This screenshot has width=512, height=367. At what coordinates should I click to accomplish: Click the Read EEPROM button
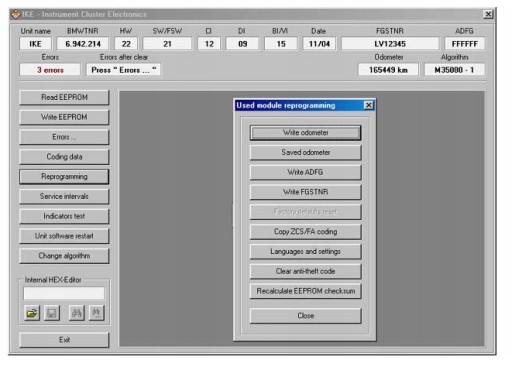pos(64,97)
